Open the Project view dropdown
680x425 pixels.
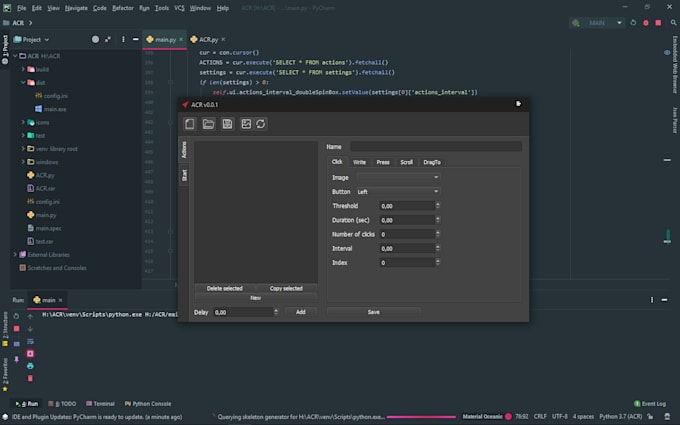click(32, 39)
